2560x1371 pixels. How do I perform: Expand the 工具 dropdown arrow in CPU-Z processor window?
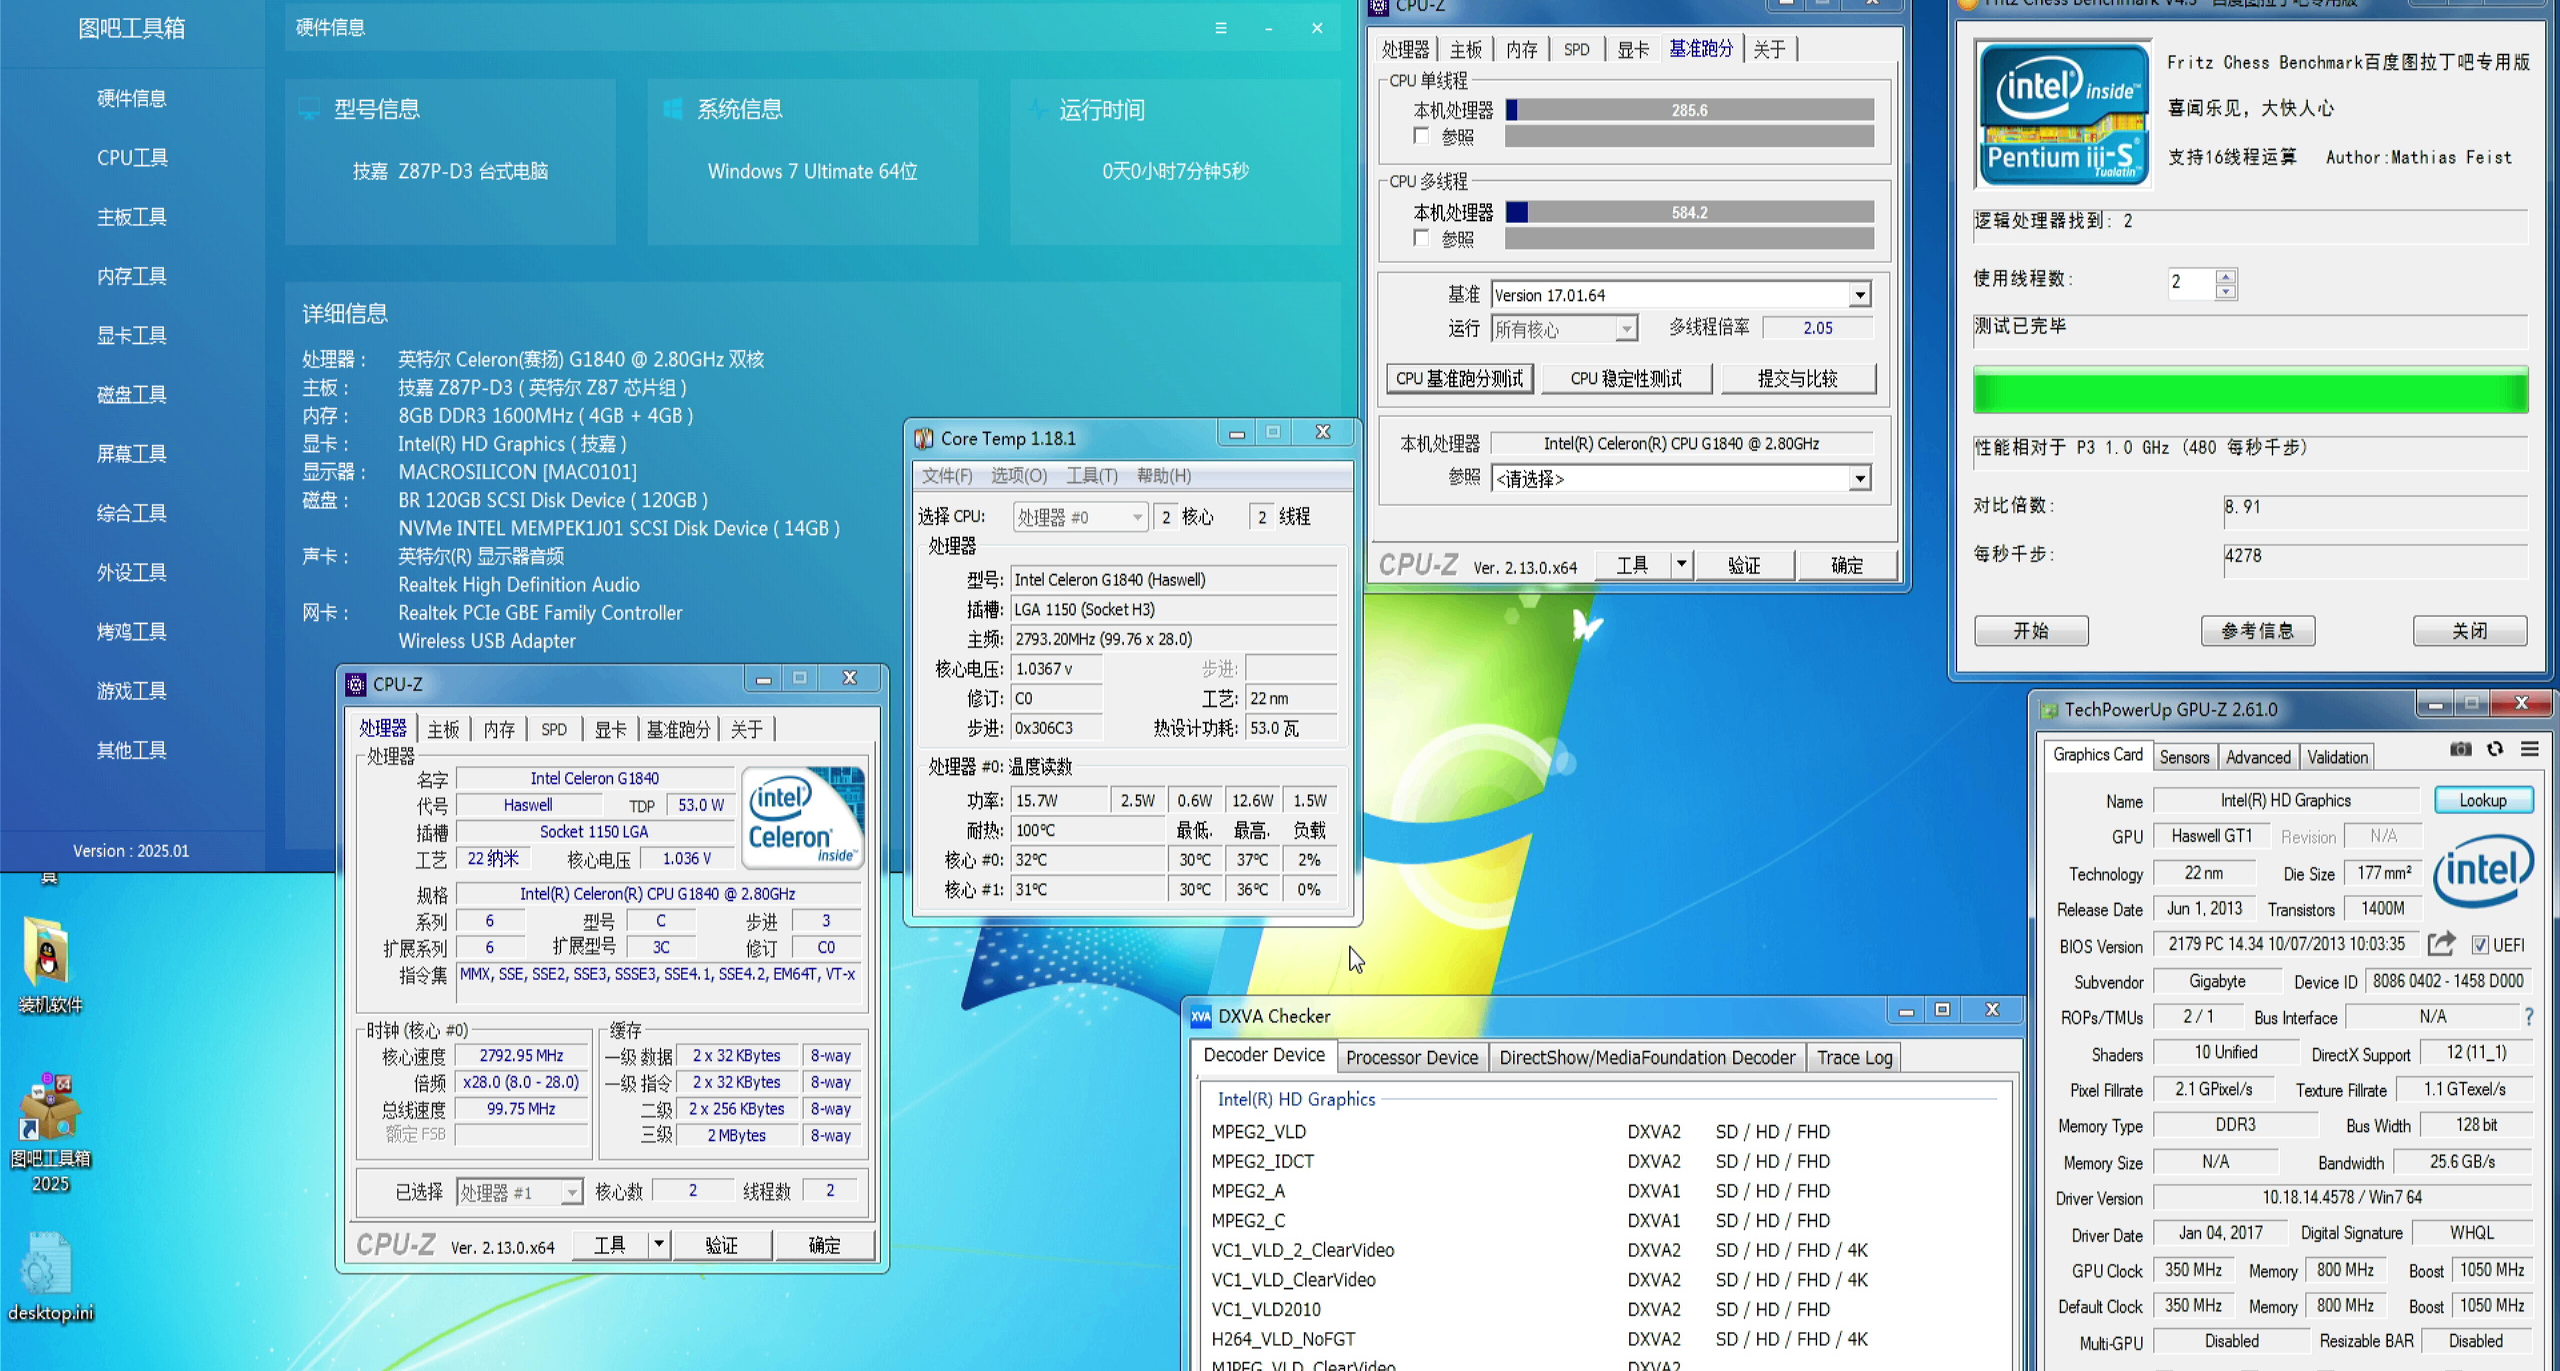pos(658,1245)
